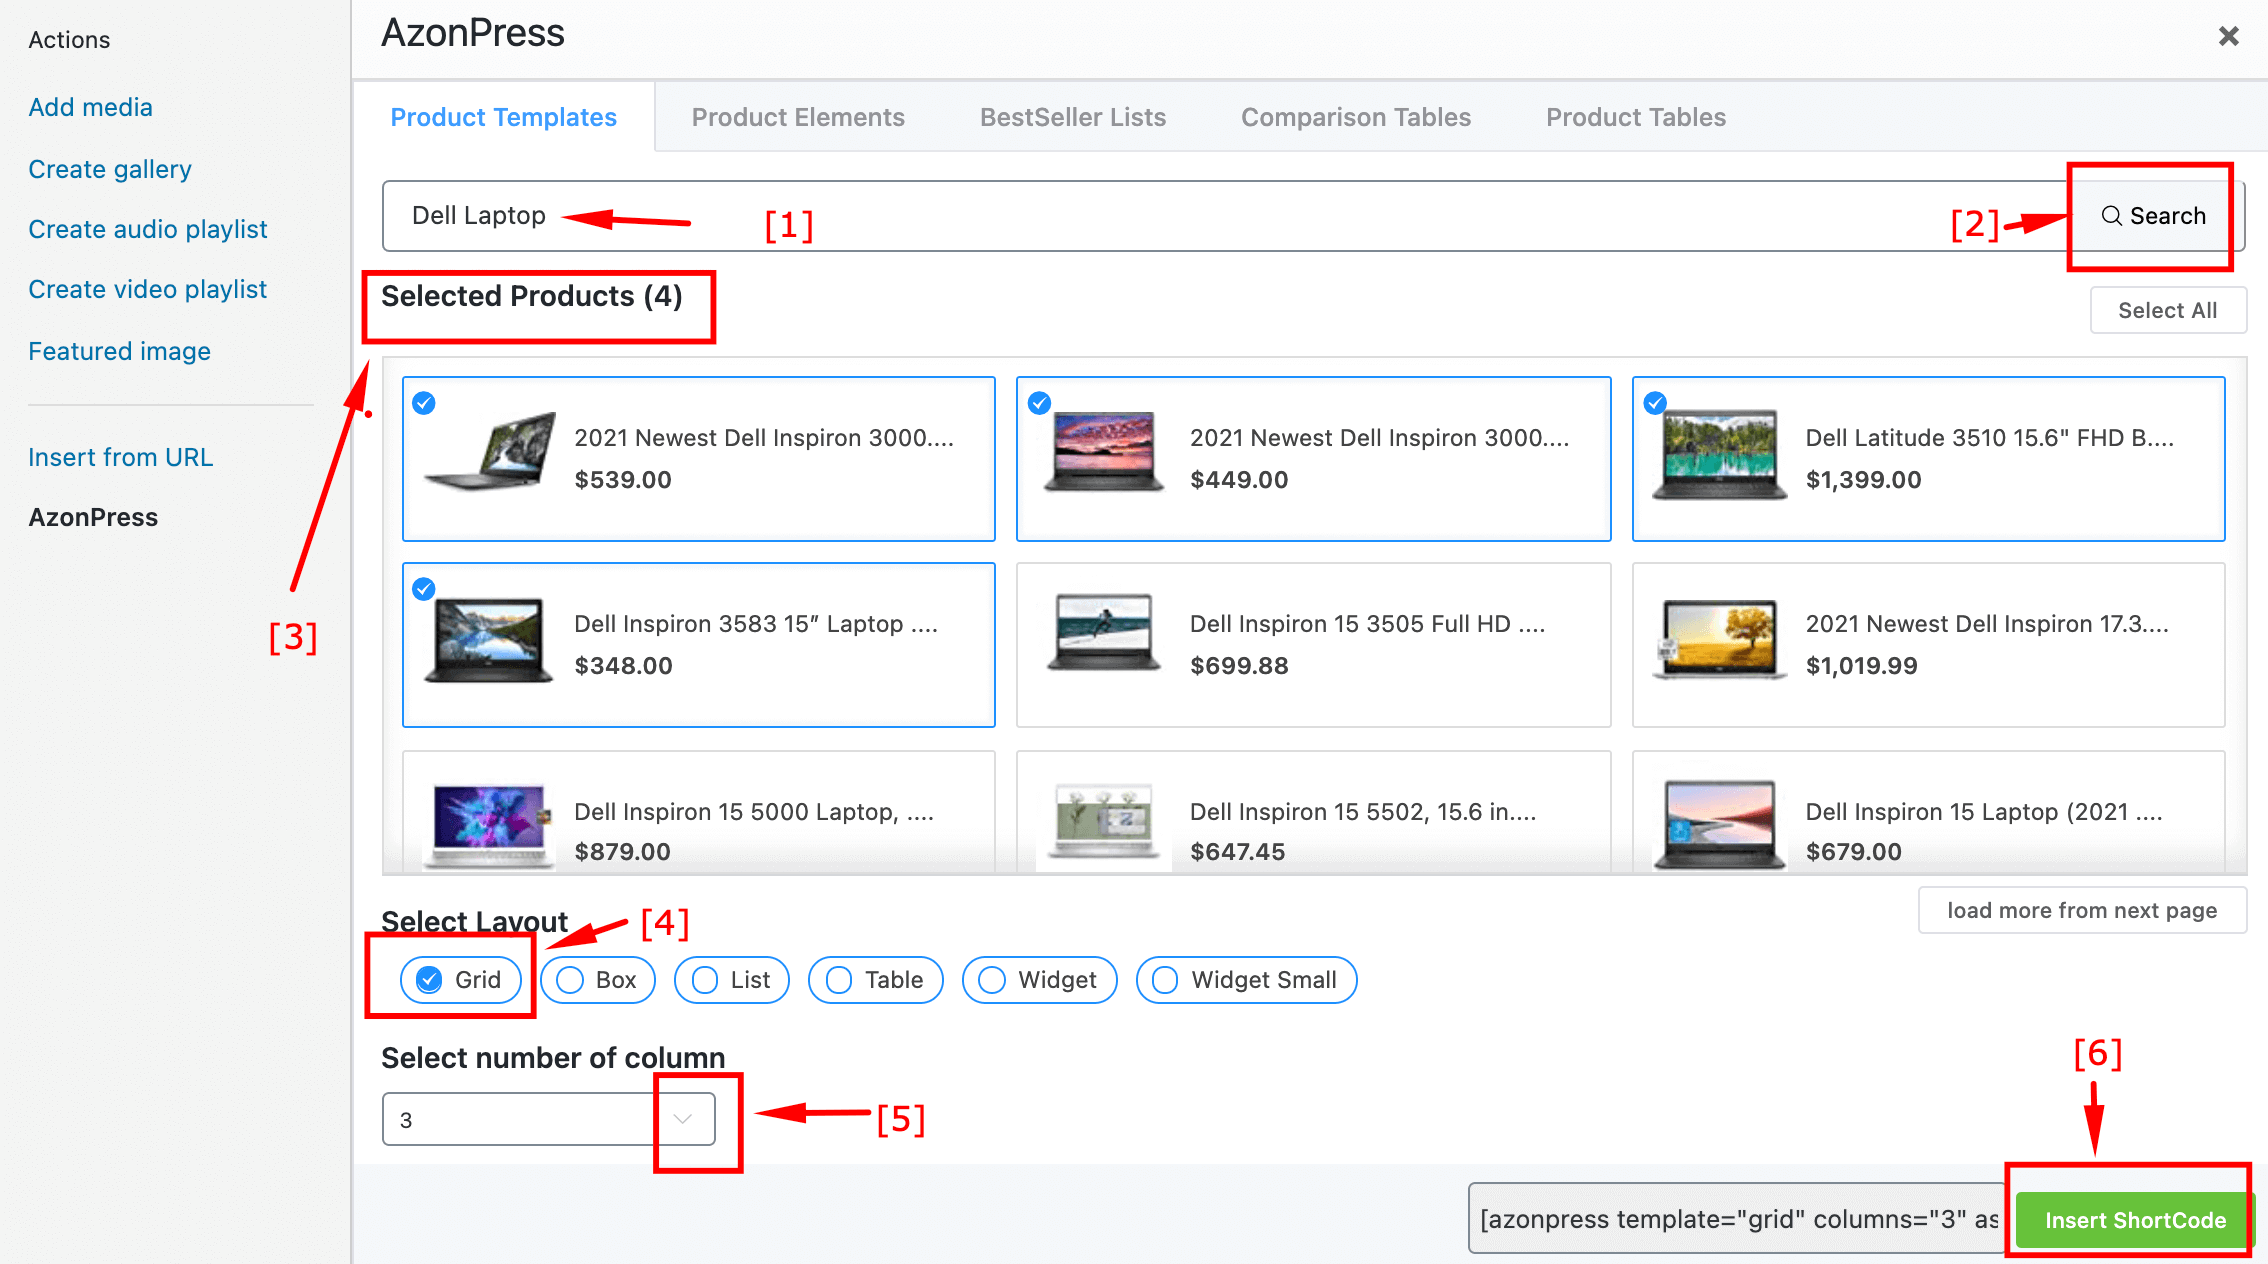Focus the Dell Laptop search field
The image size is (2268, 1264).
[1225, 216]
